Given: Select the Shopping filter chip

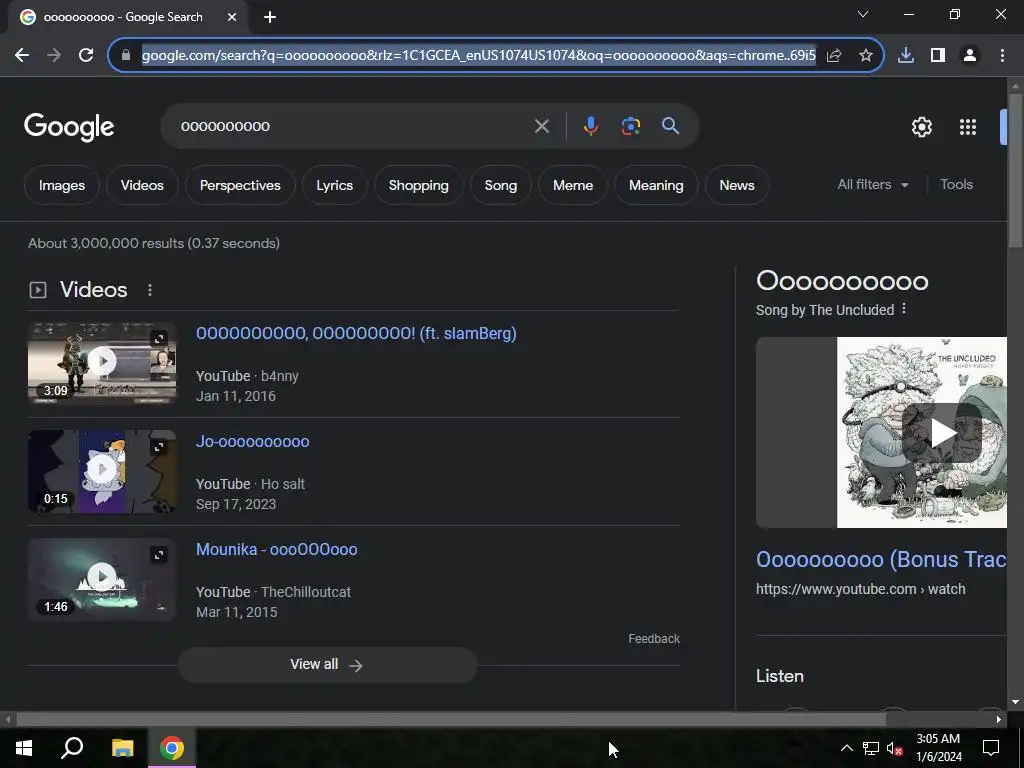Looking at the screenshot, I should pos(419,185).
